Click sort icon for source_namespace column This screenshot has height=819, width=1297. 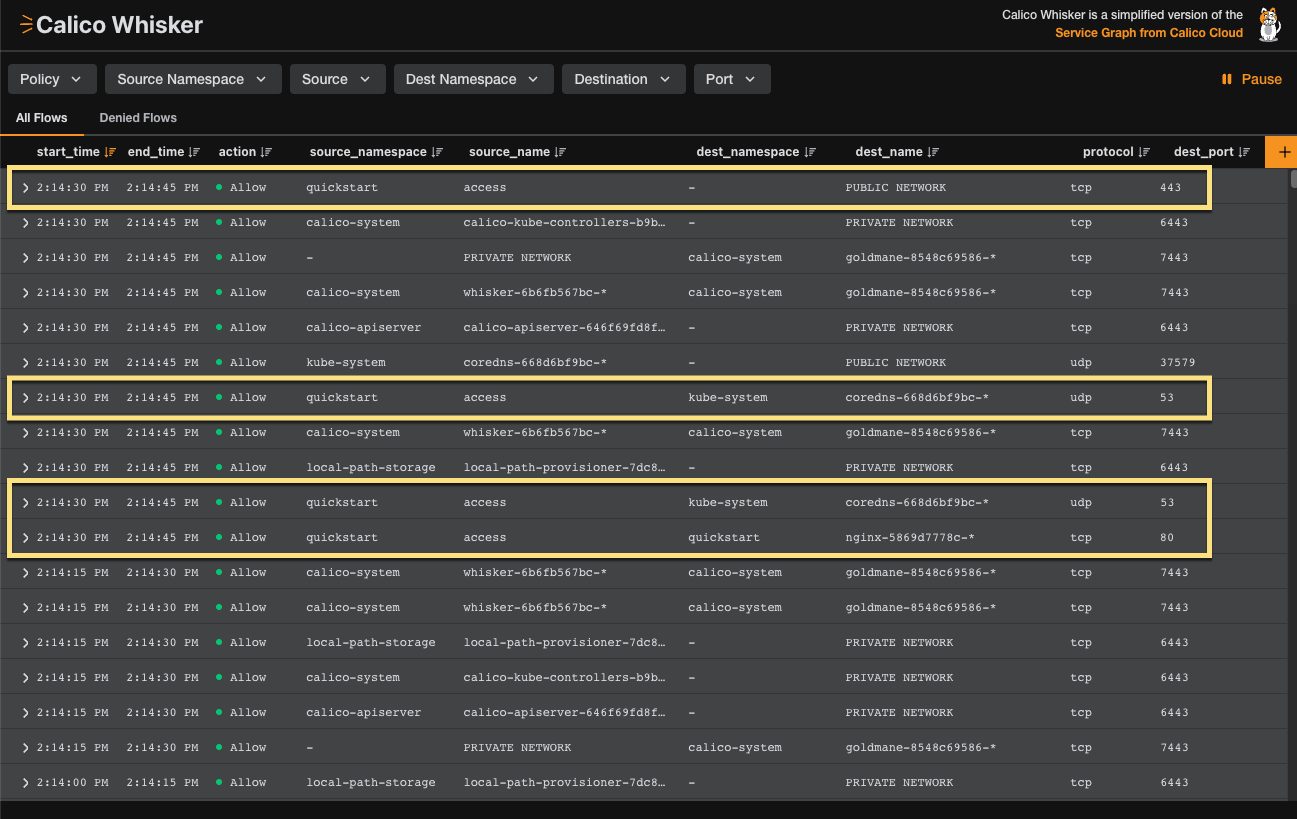[437, 152]
